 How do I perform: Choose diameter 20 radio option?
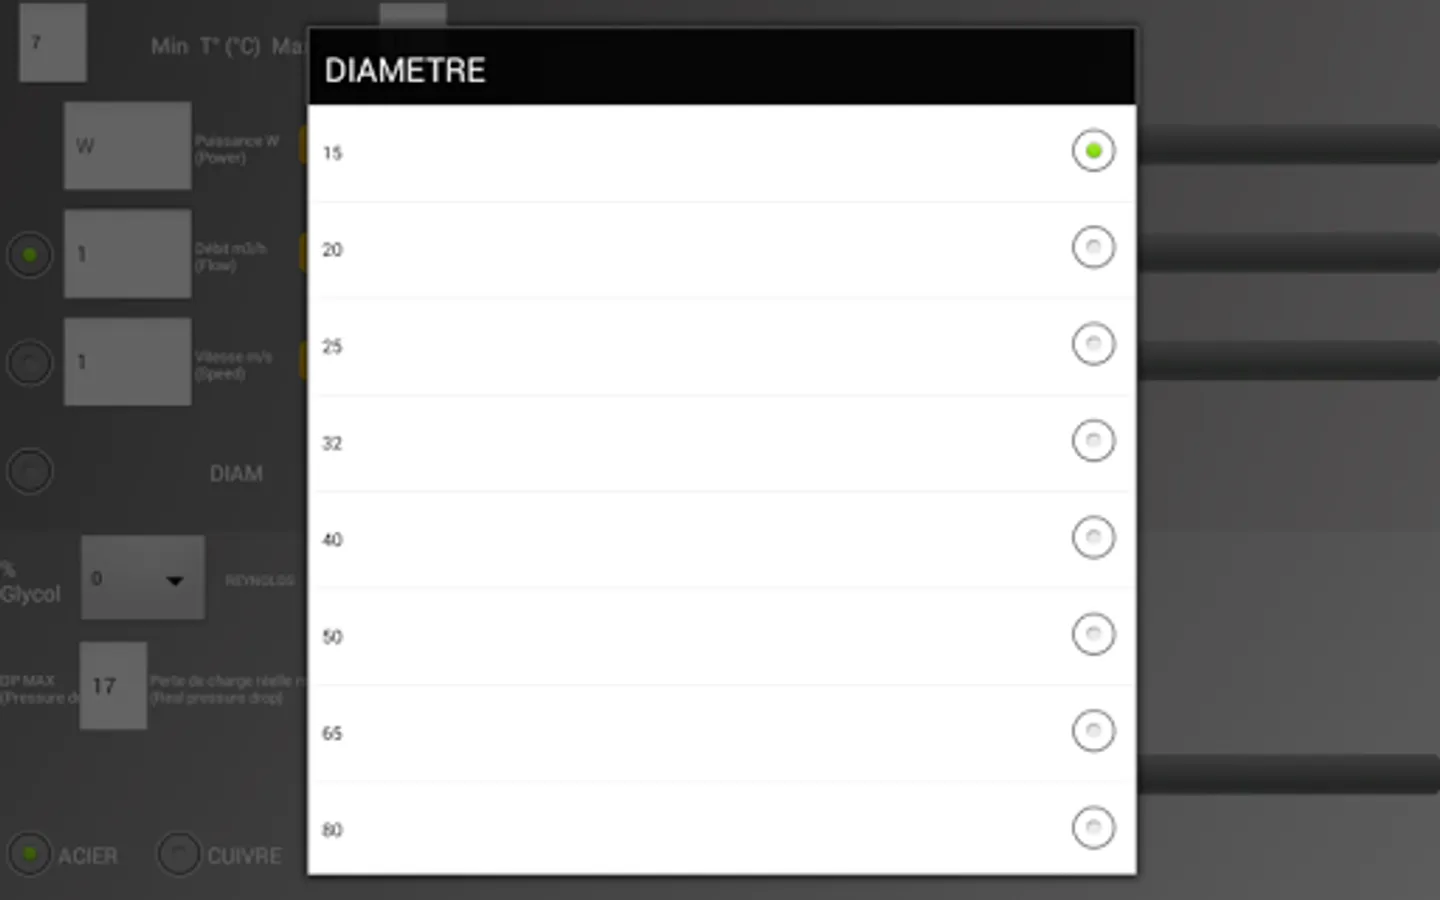click(1093, 248)
